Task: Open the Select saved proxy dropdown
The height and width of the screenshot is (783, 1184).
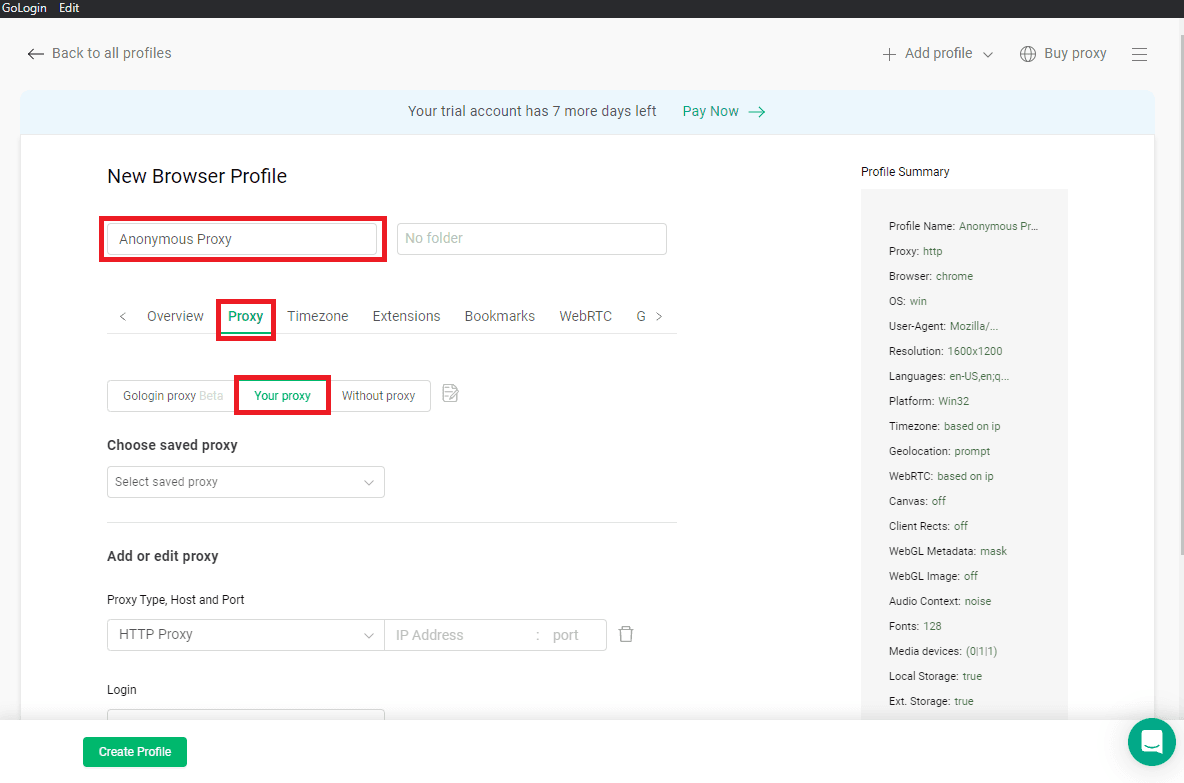Action: pyautogui.click(x=245, y=481)
